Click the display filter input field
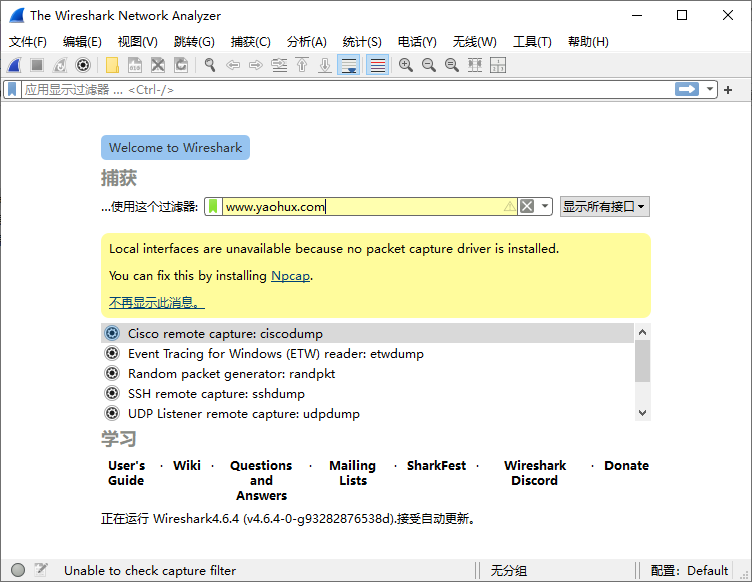Screen dimensions: 752x582 click(x=347, y=90)
